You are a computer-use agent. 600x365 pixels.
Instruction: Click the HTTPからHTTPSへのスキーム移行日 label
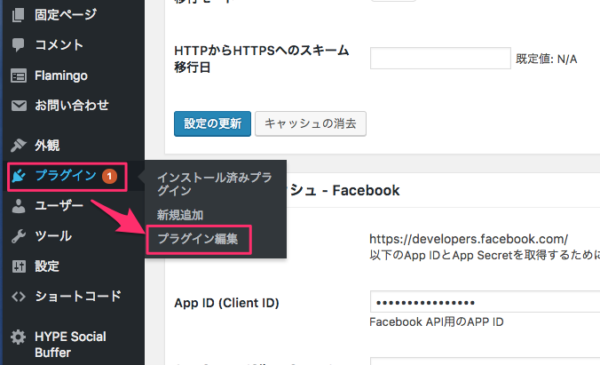(x=261, y=59)
